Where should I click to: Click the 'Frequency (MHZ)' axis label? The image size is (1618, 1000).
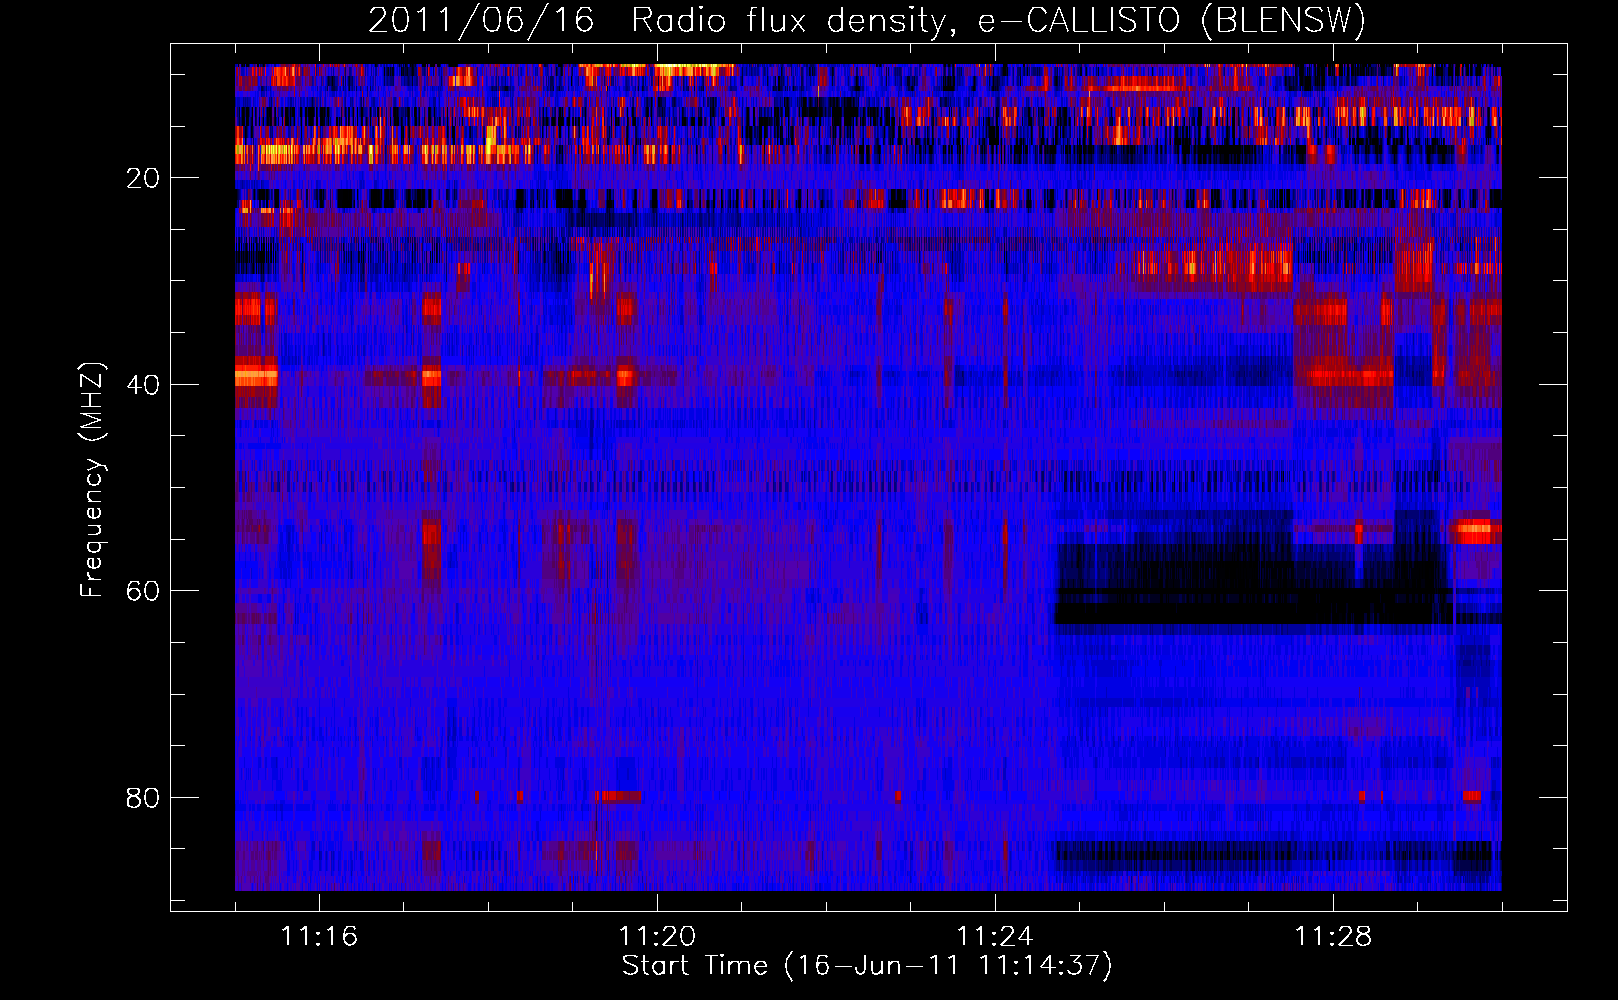[x=91, y=480]
